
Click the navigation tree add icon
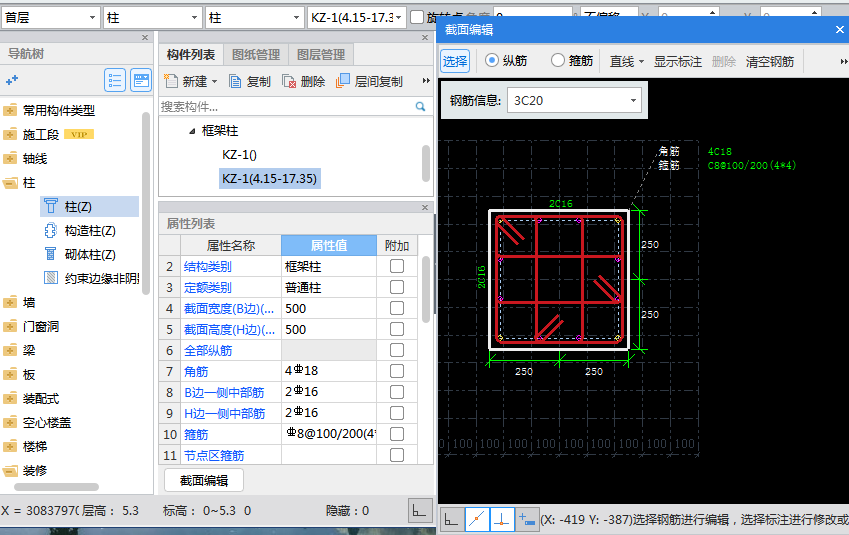coord(12,80)
